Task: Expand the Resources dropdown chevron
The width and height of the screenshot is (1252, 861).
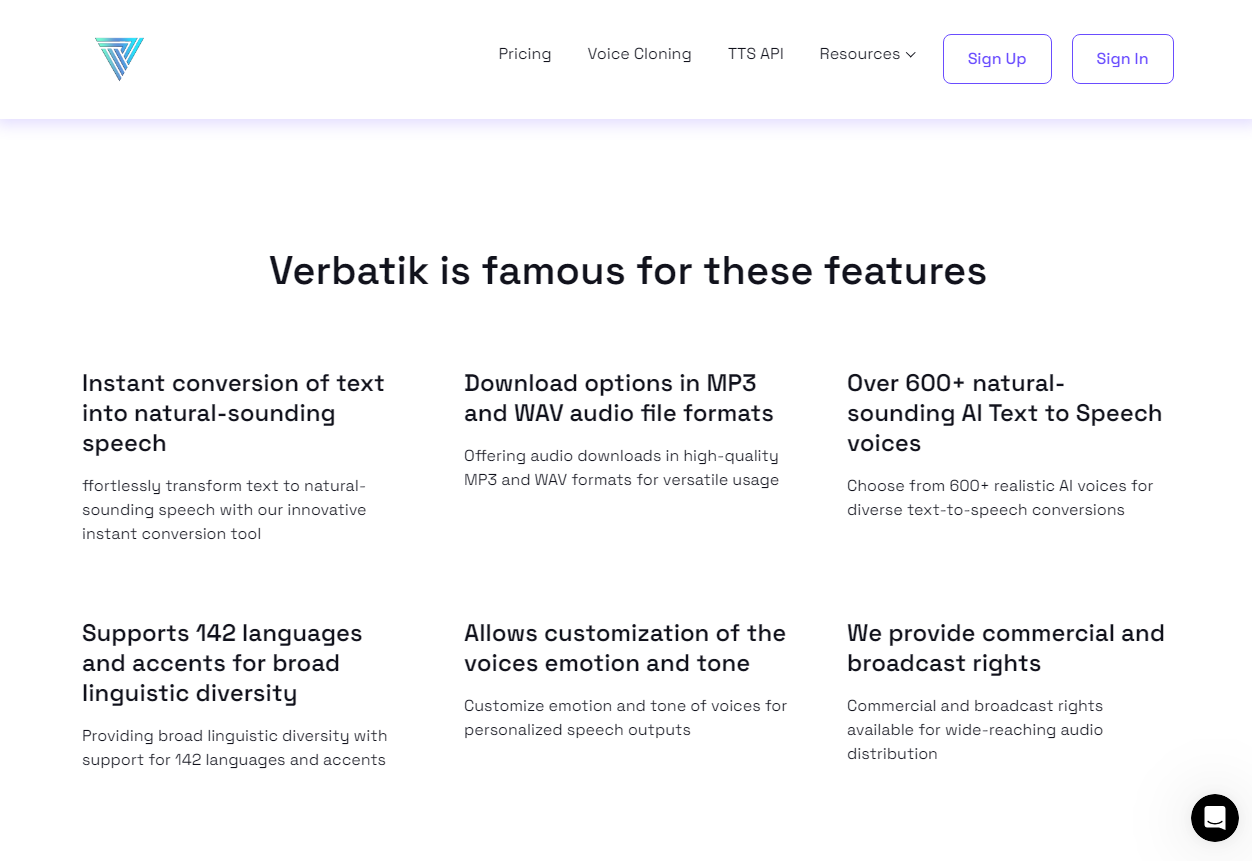Action: pos(911,55)
